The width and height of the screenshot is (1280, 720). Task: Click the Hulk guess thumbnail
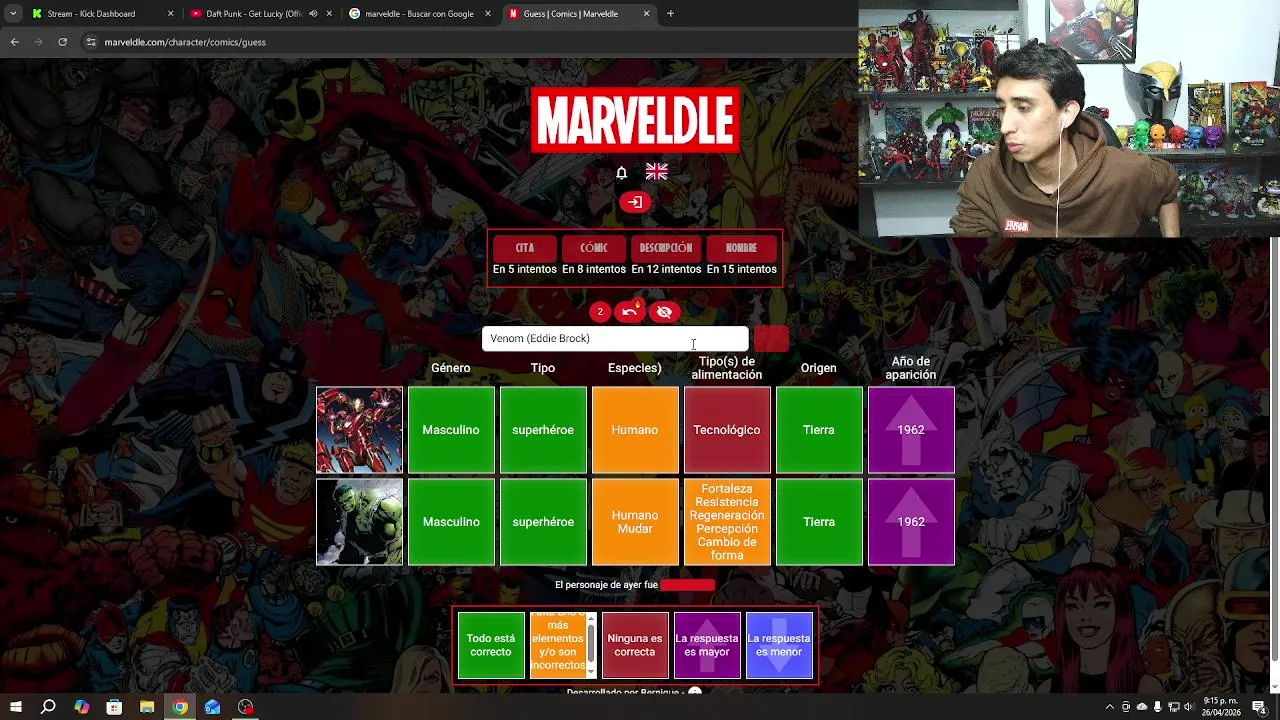pyautogui.click(x=359, y=522)
